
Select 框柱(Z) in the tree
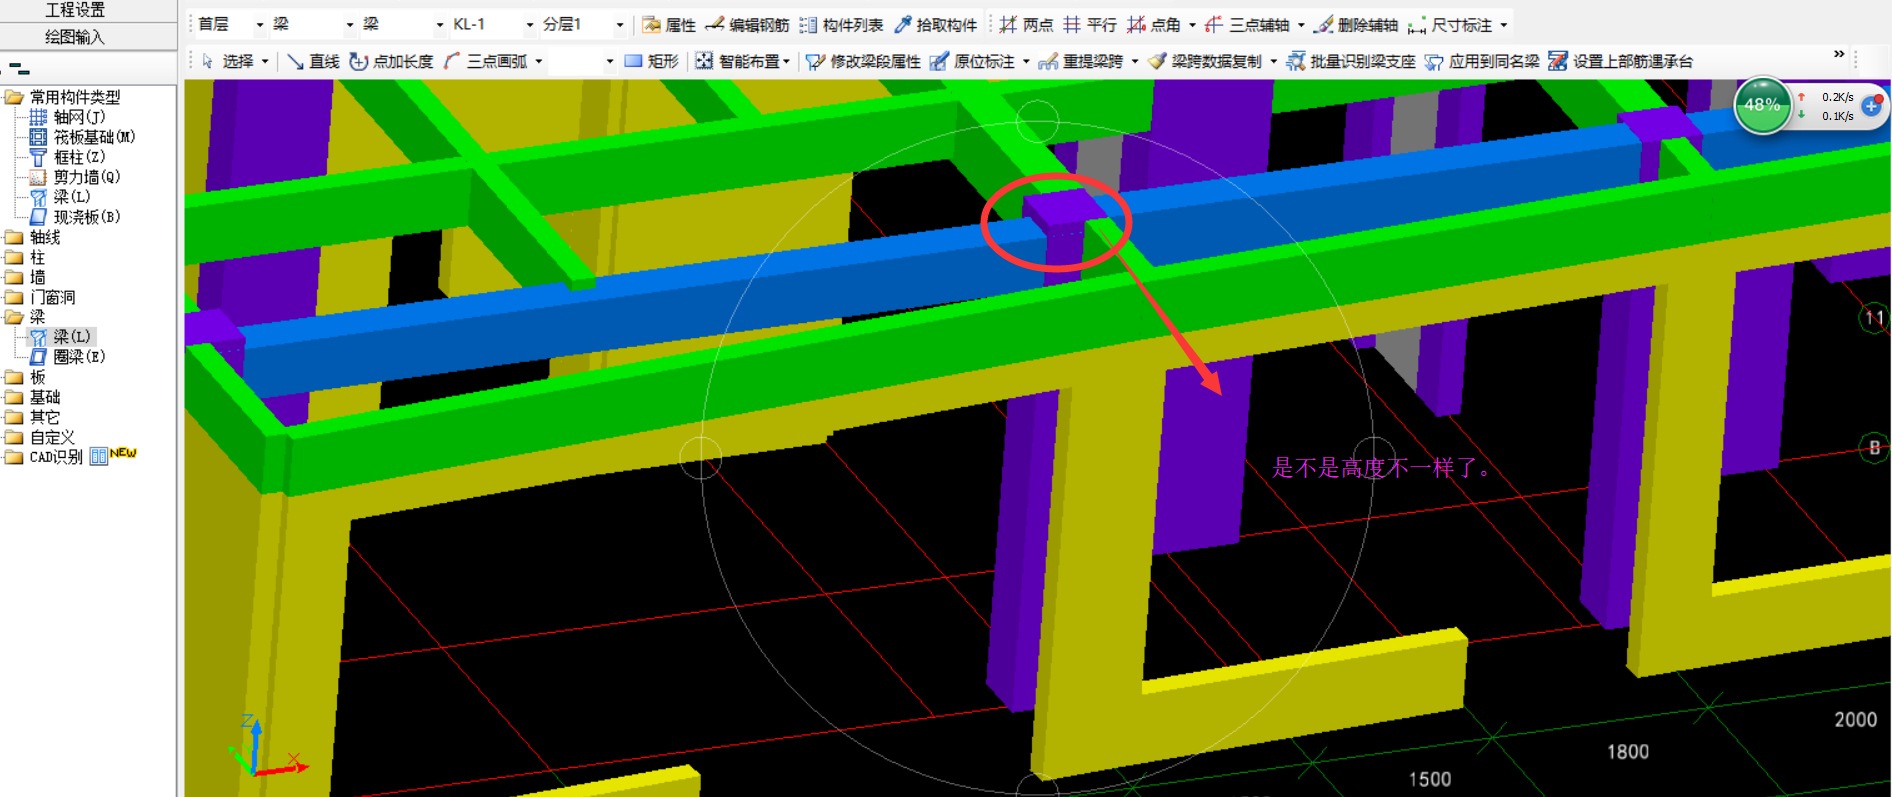point(67,157)
